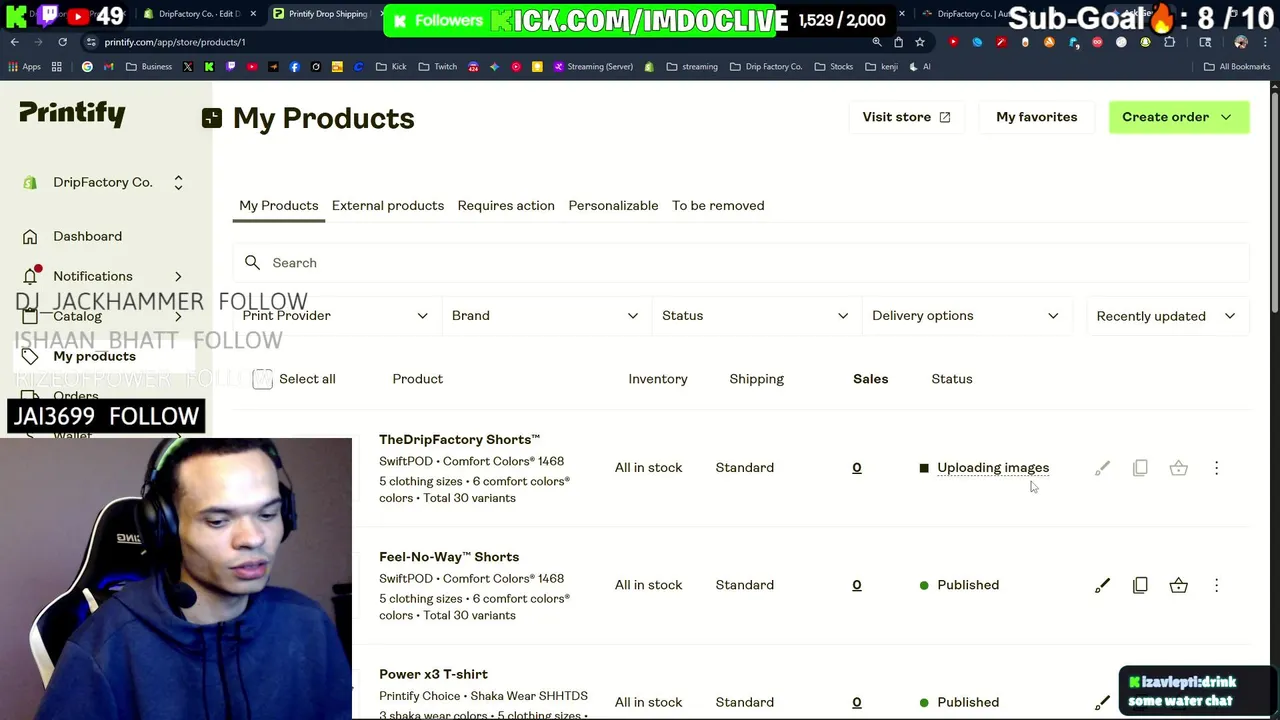Screen dimensions: 1280x720
Task: Click the Printify logo
Action: click(72, 113)
